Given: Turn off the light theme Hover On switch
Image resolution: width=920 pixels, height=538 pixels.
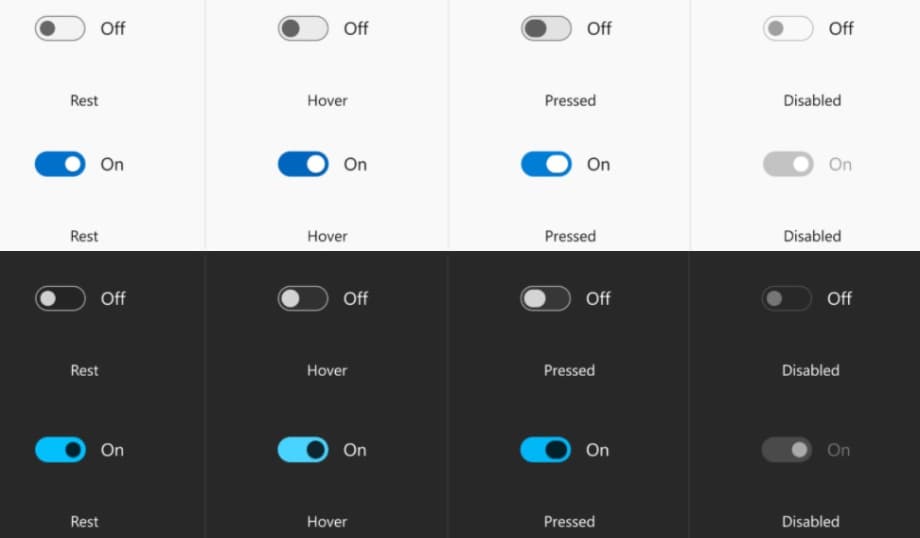Looking at the screenshot, I should [x=303, y=164].
